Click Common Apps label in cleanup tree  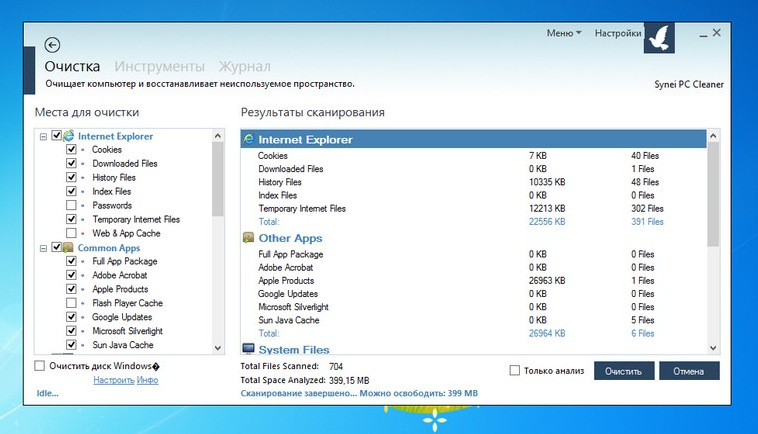109,248
